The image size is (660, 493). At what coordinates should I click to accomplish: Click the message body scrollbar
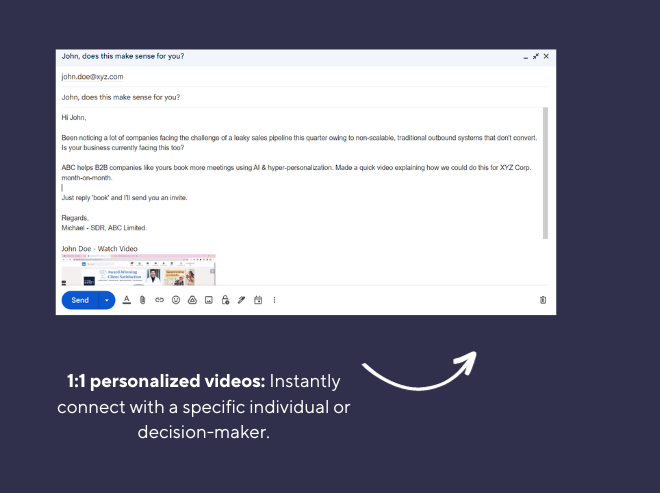[546, 173]
